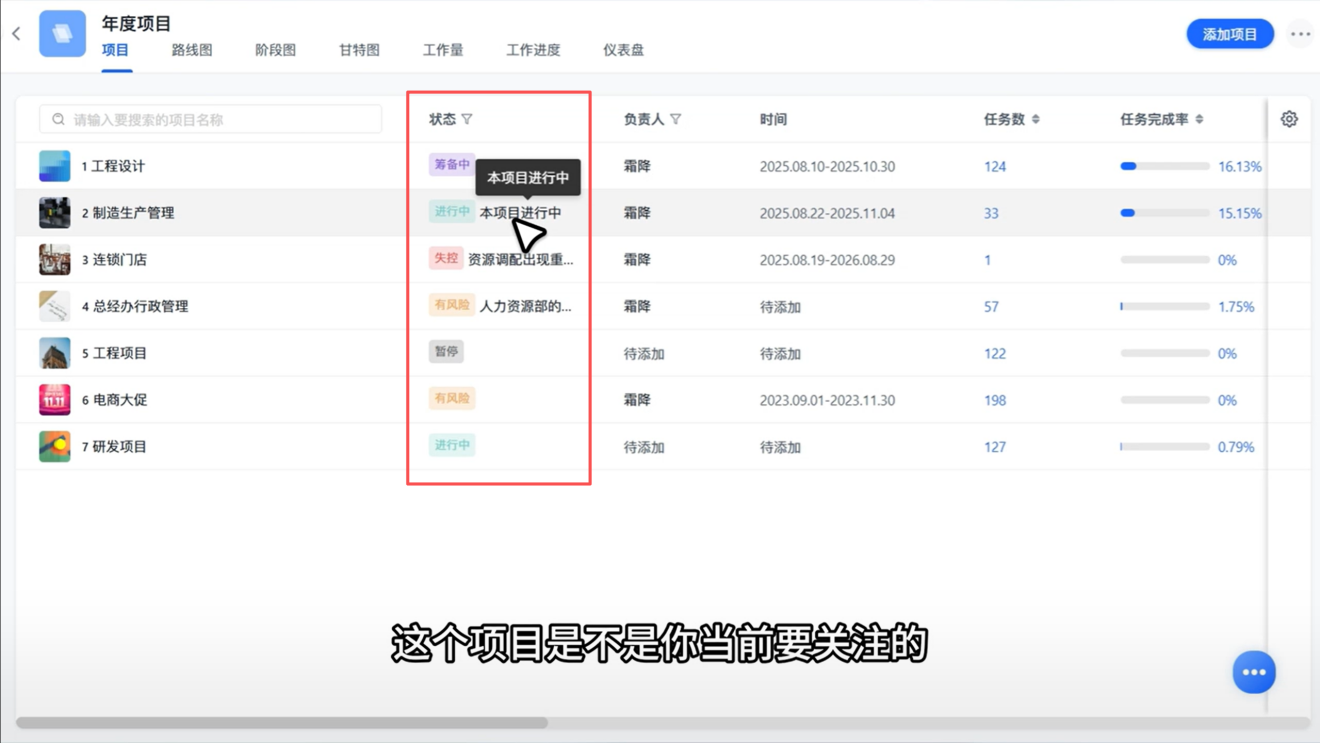Open 电商大促 11.11 thumbnail
The height and width of the screenshot is (743, 1320).
[x=55, y=400]
